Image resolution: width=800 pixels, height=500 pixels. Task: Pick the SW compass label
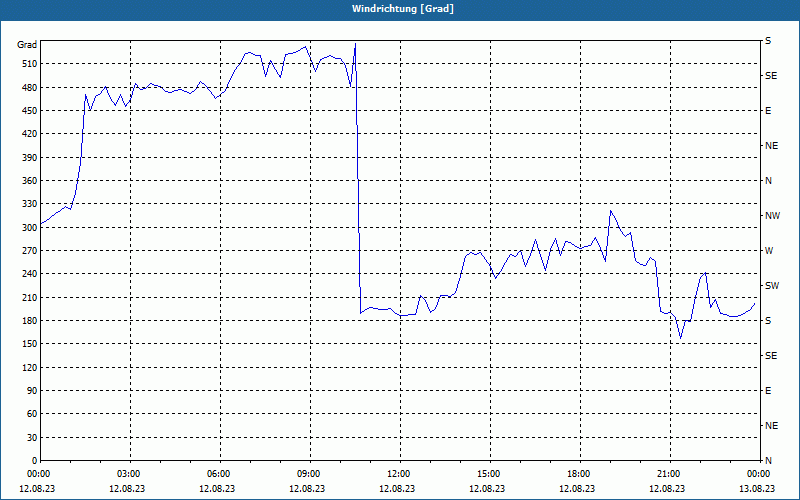[772, 286]
